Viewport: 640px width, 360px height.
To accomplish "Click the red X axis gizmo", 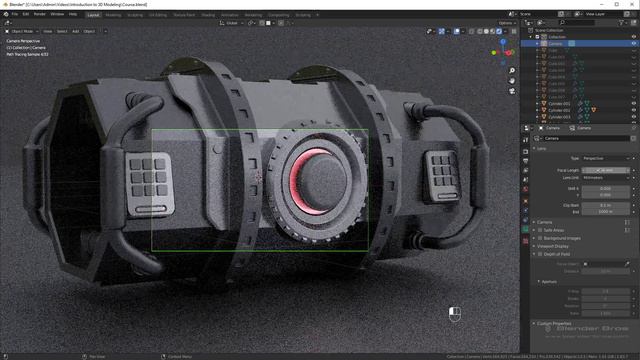I will [509, 53].
